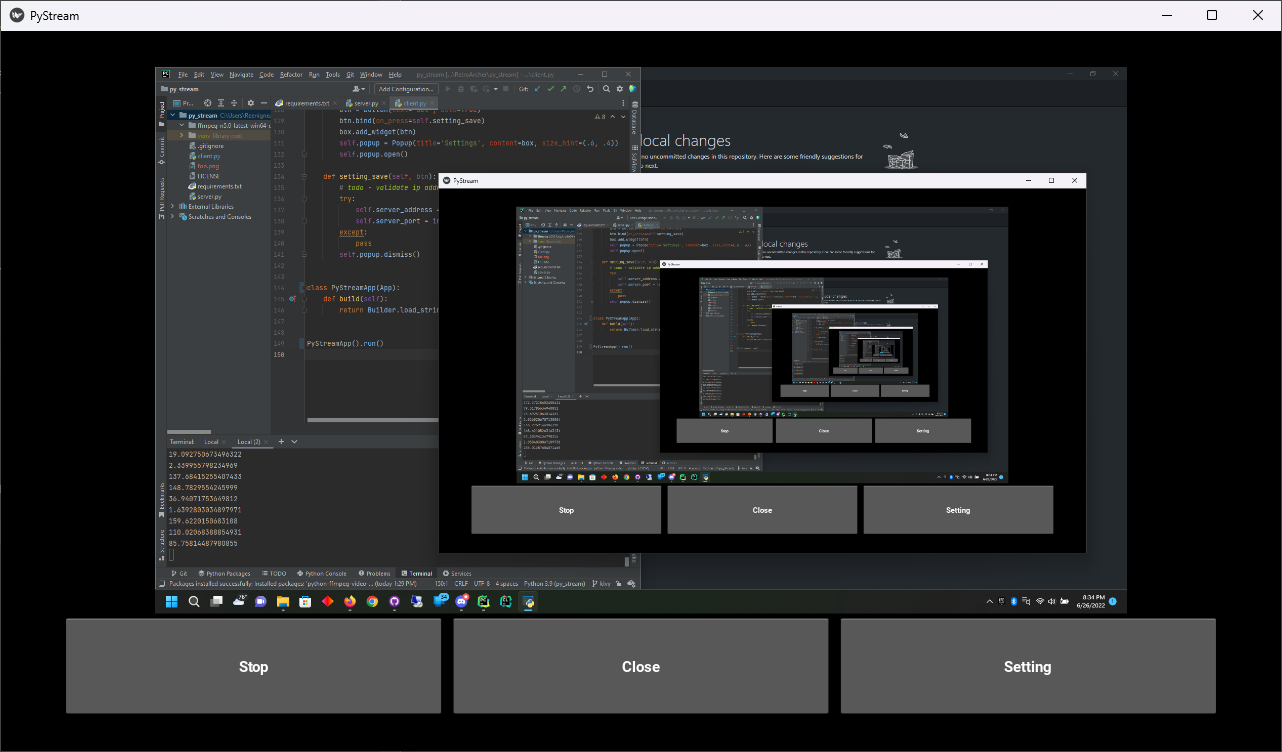This screenshot has width=1282, height=752.
Task: Click the Git commit green checkmark icon
Action: 550,89
